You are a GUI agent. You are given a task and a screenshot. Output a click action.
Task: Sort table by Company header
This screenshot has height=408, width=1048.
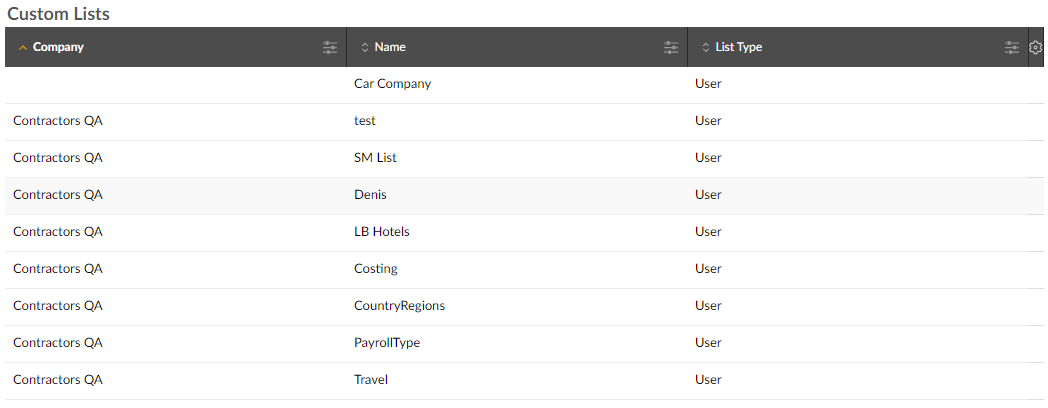[x=58, y=47]
